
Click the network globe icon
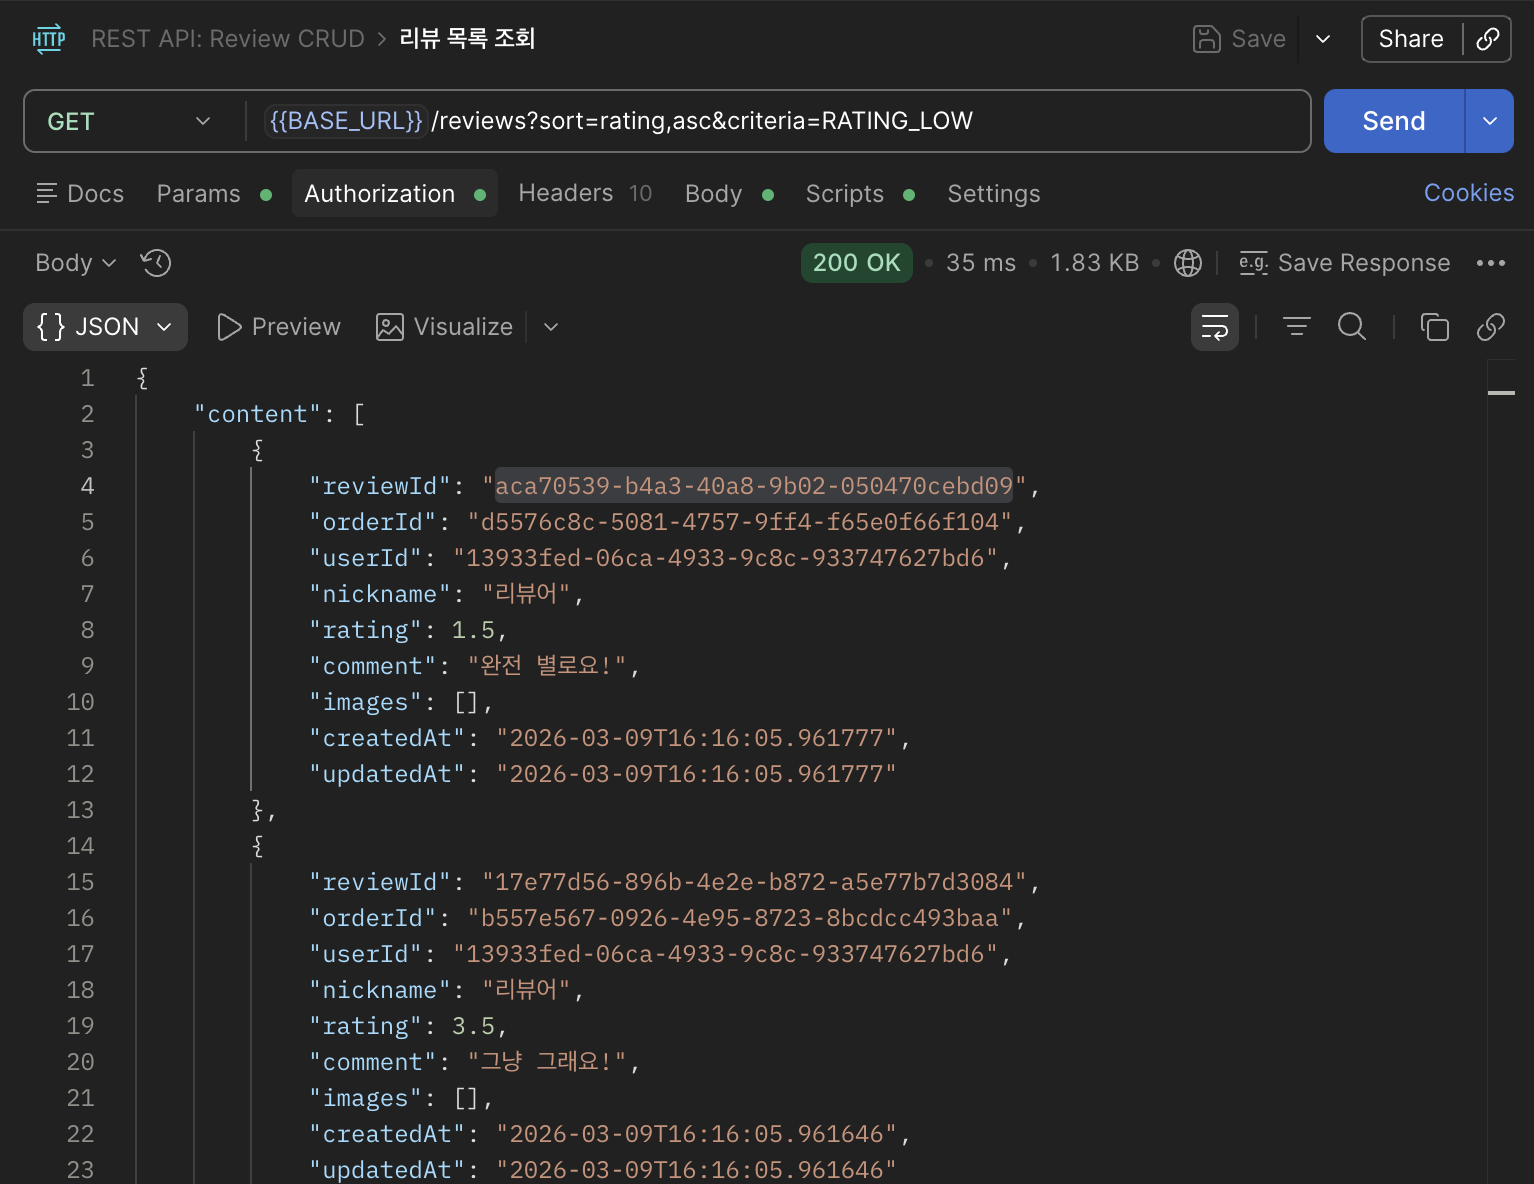coord(1188,263)
